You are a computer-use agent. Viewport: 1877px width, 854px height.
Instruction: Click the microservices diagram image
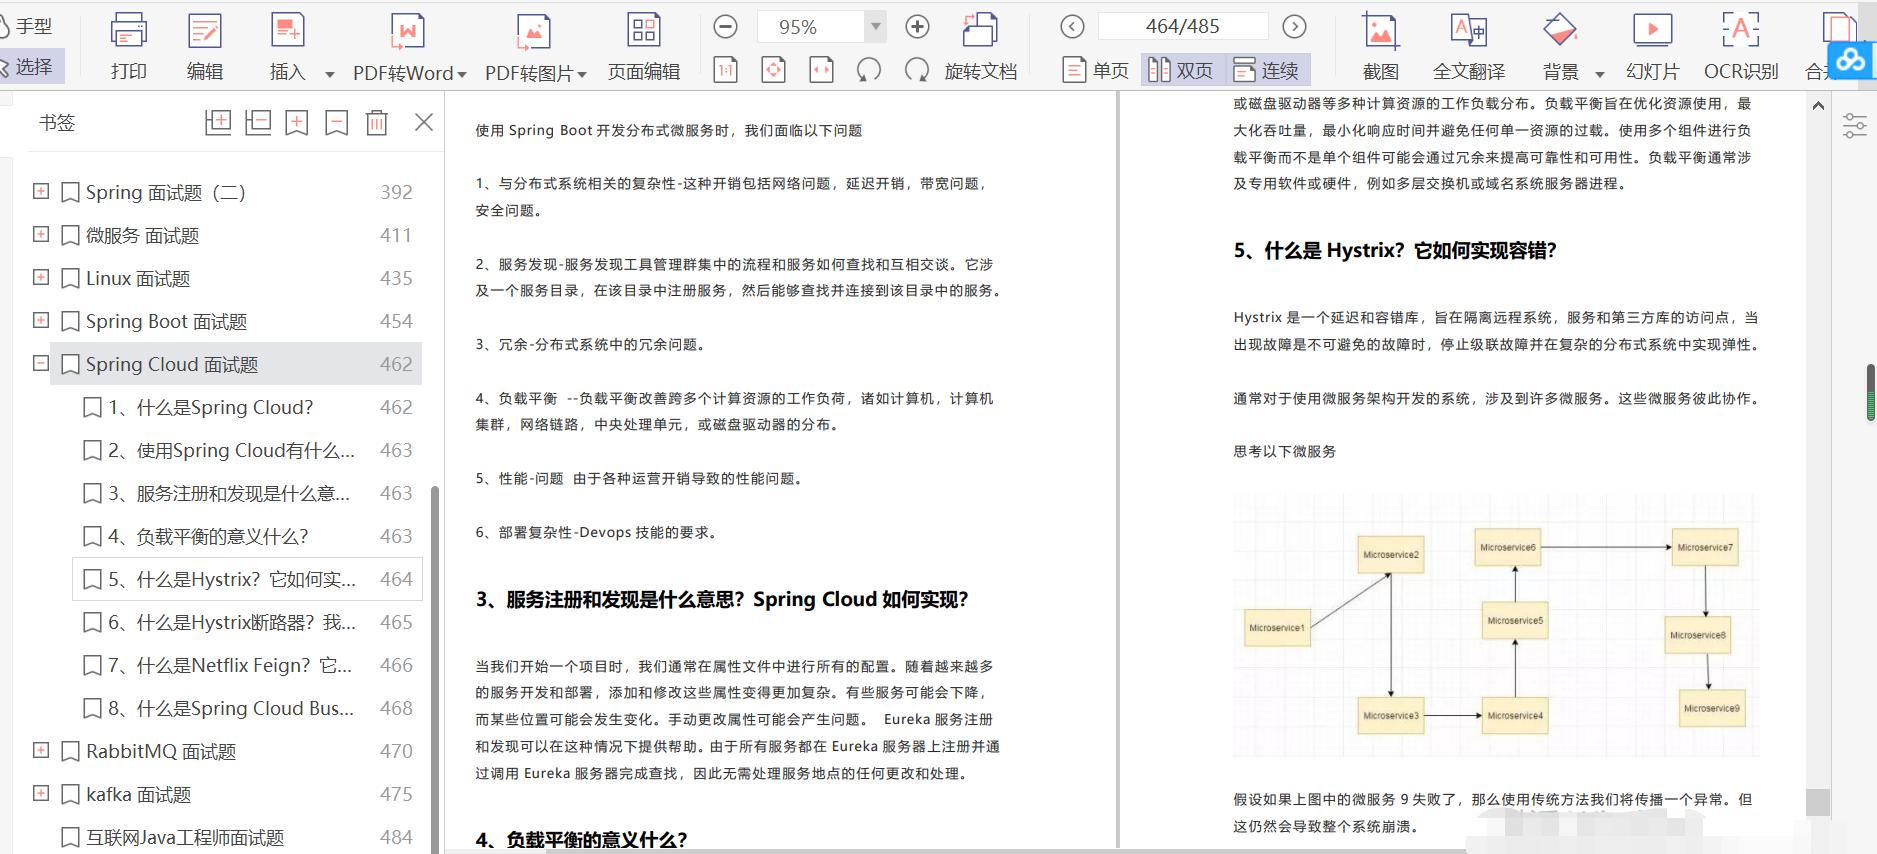(1496, 625)
